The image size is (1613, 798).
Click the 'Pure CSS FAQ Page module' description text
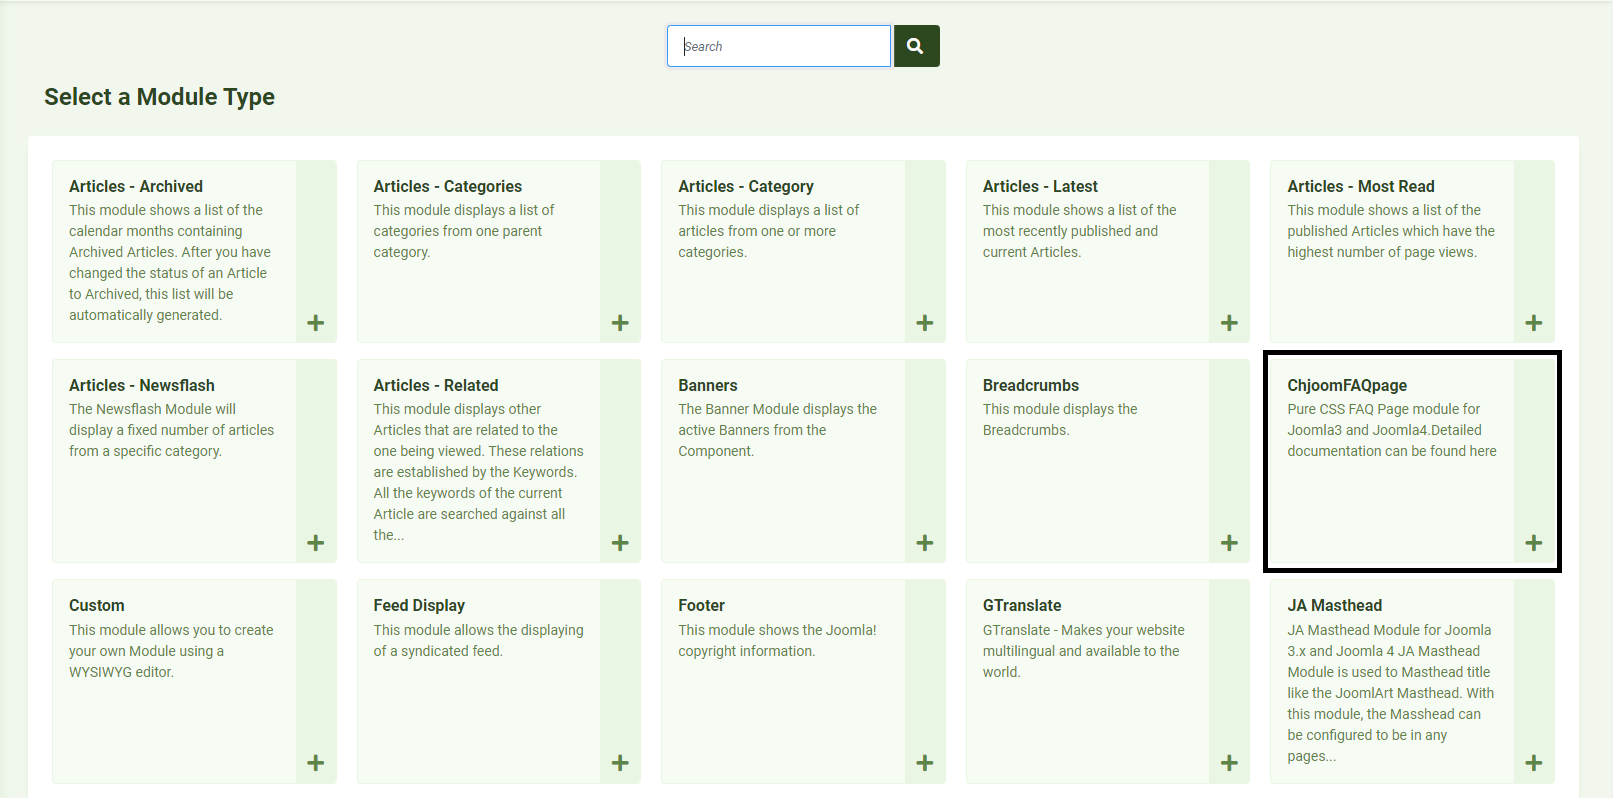click(1392, 430)
